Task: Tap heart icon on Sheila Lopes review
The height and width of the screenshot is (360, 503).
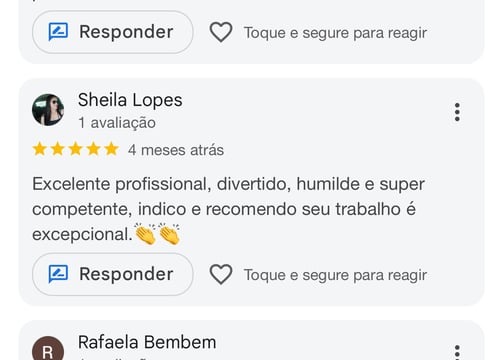Action: 221,274
